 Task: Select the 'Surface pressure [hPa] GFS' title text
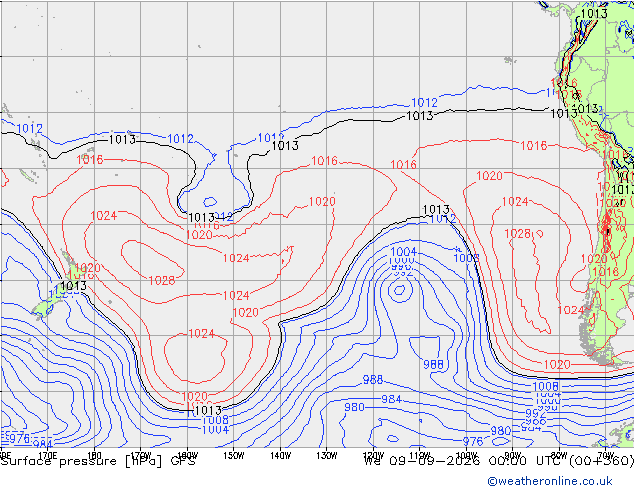click(x=98, y=461)
